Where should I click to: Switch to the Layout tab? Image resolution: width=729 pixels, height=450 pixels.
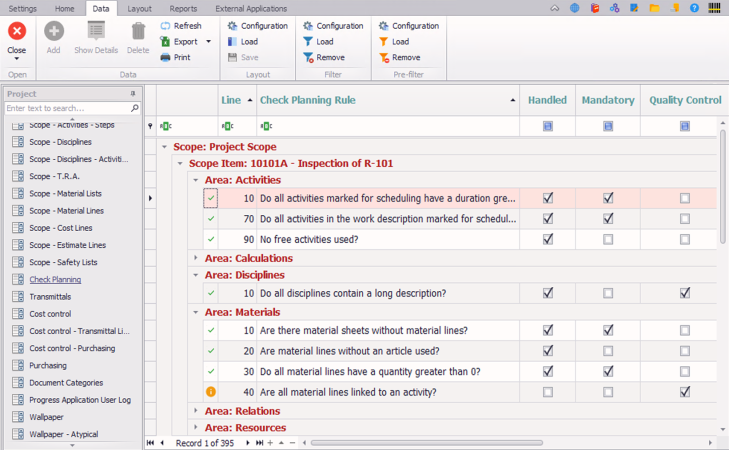click(139, 8)
